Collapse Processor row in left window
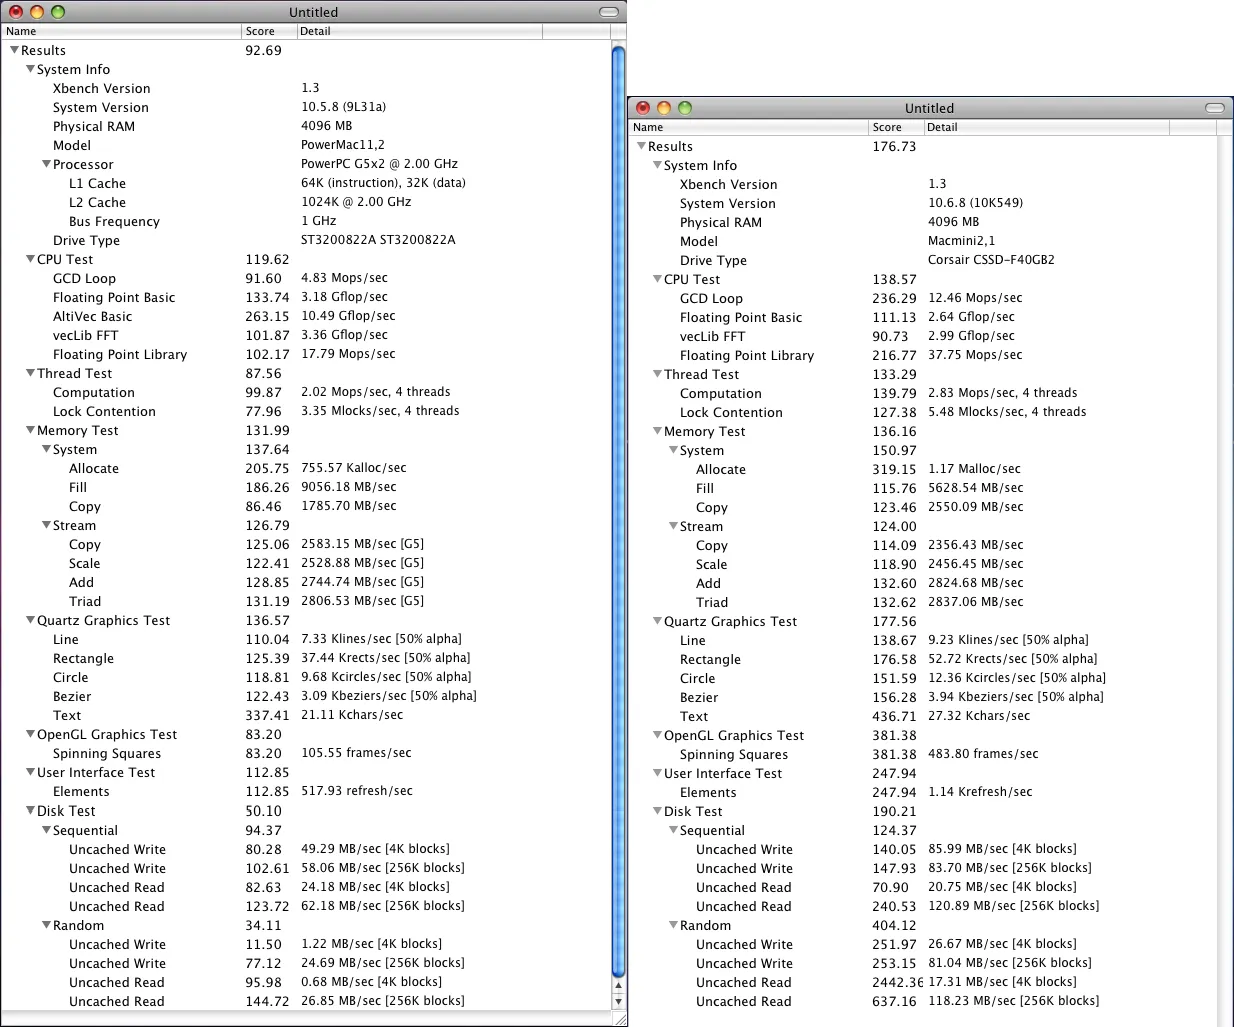The image size is (1234, 1027). tap(46, 164)
